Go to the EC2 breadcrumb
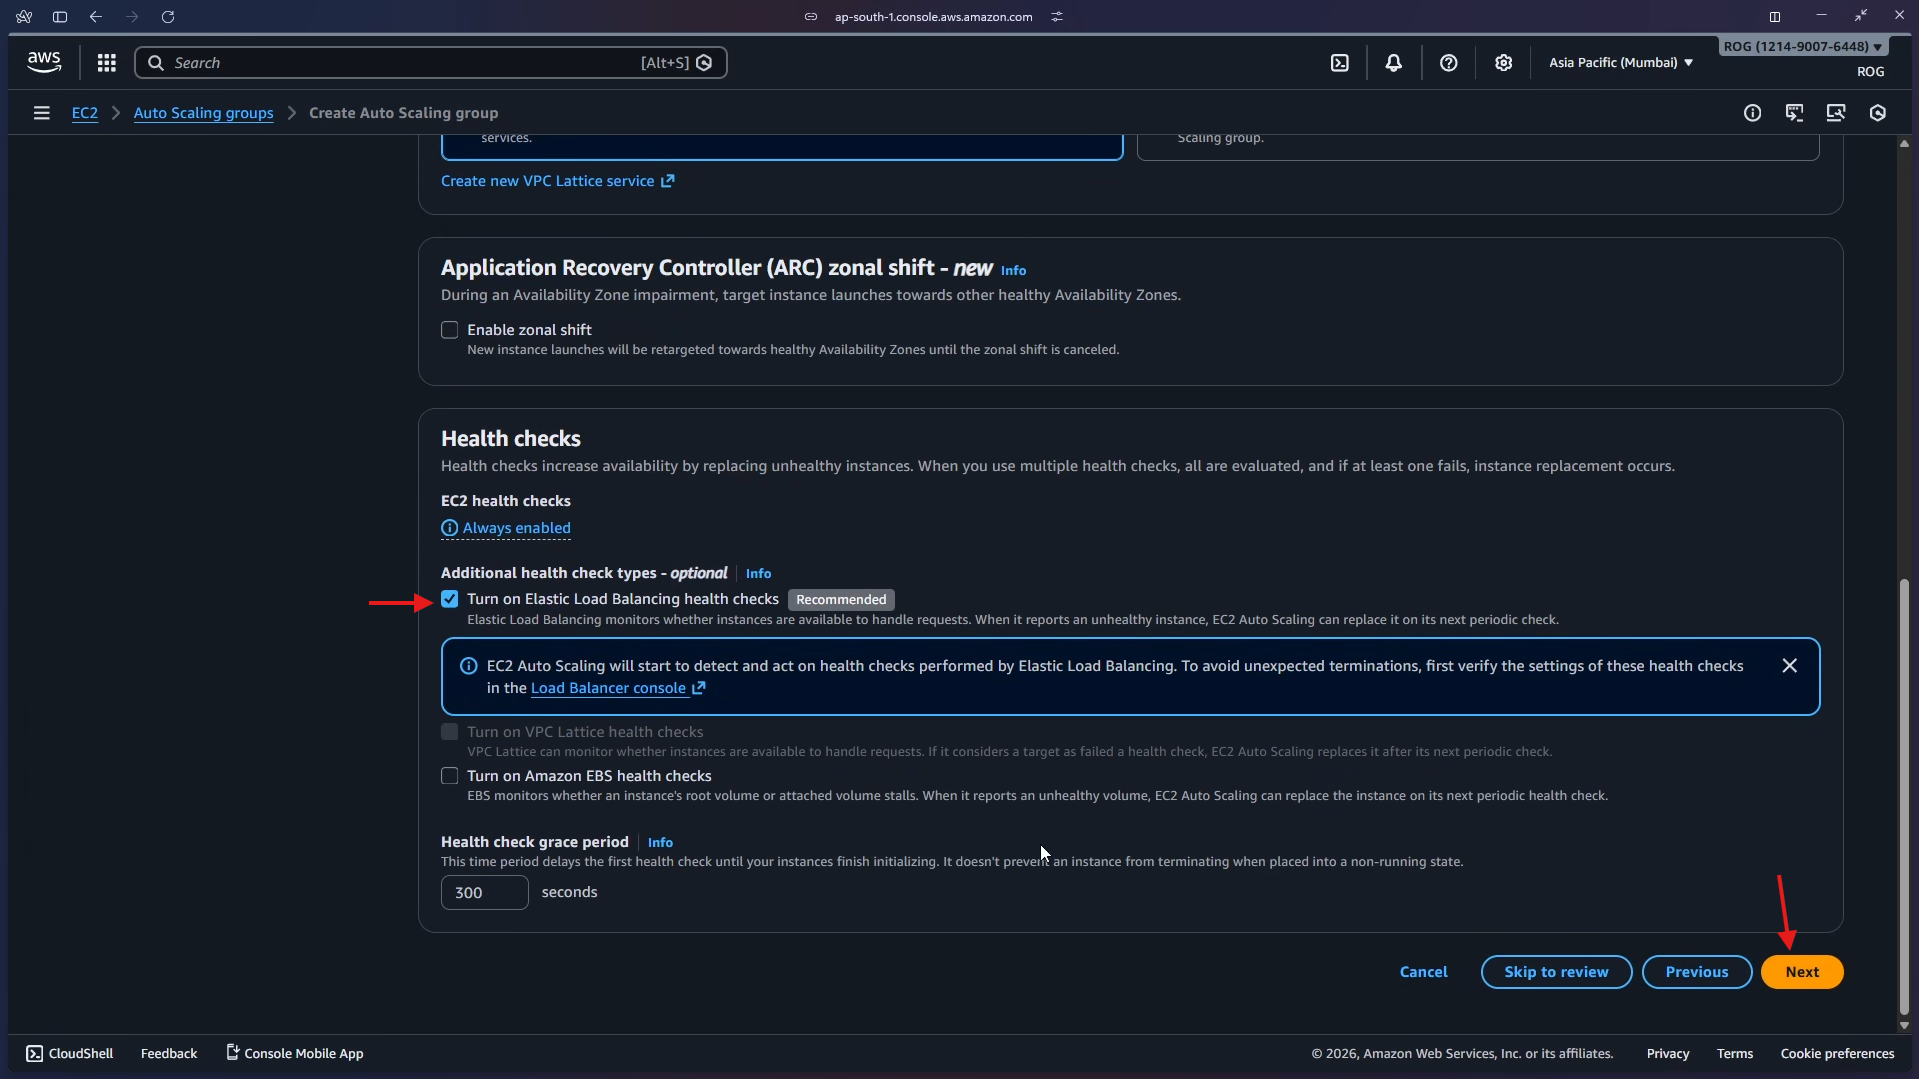1919x1079 pixels. tap(85, 113)
